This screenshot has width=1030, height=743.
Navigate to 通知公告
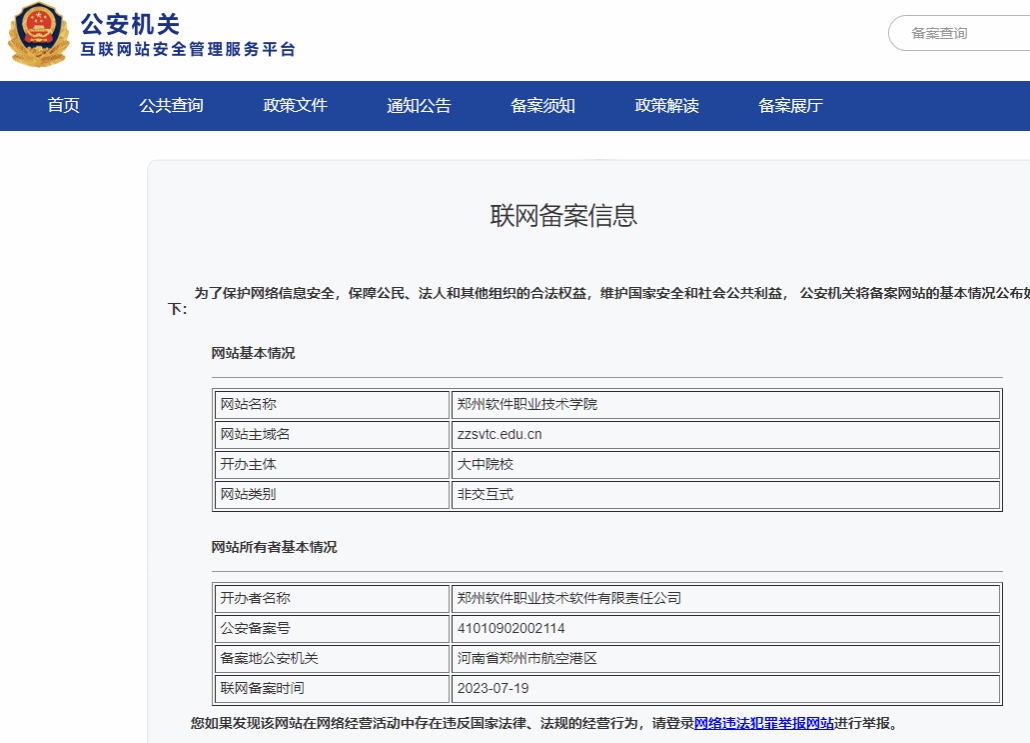(x=419, y=106)
